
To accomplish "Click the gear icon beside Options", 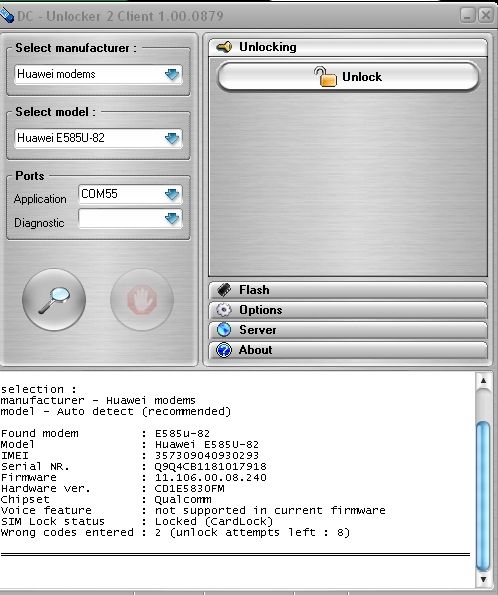I will coord(224,310).
